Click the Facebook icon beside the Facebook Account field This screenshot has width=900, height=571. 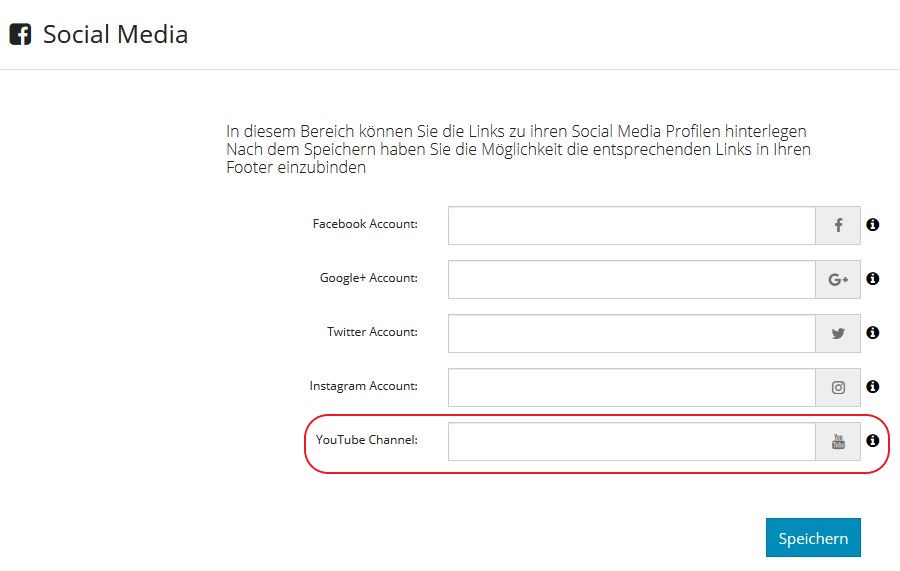click(x=838, y=226)
